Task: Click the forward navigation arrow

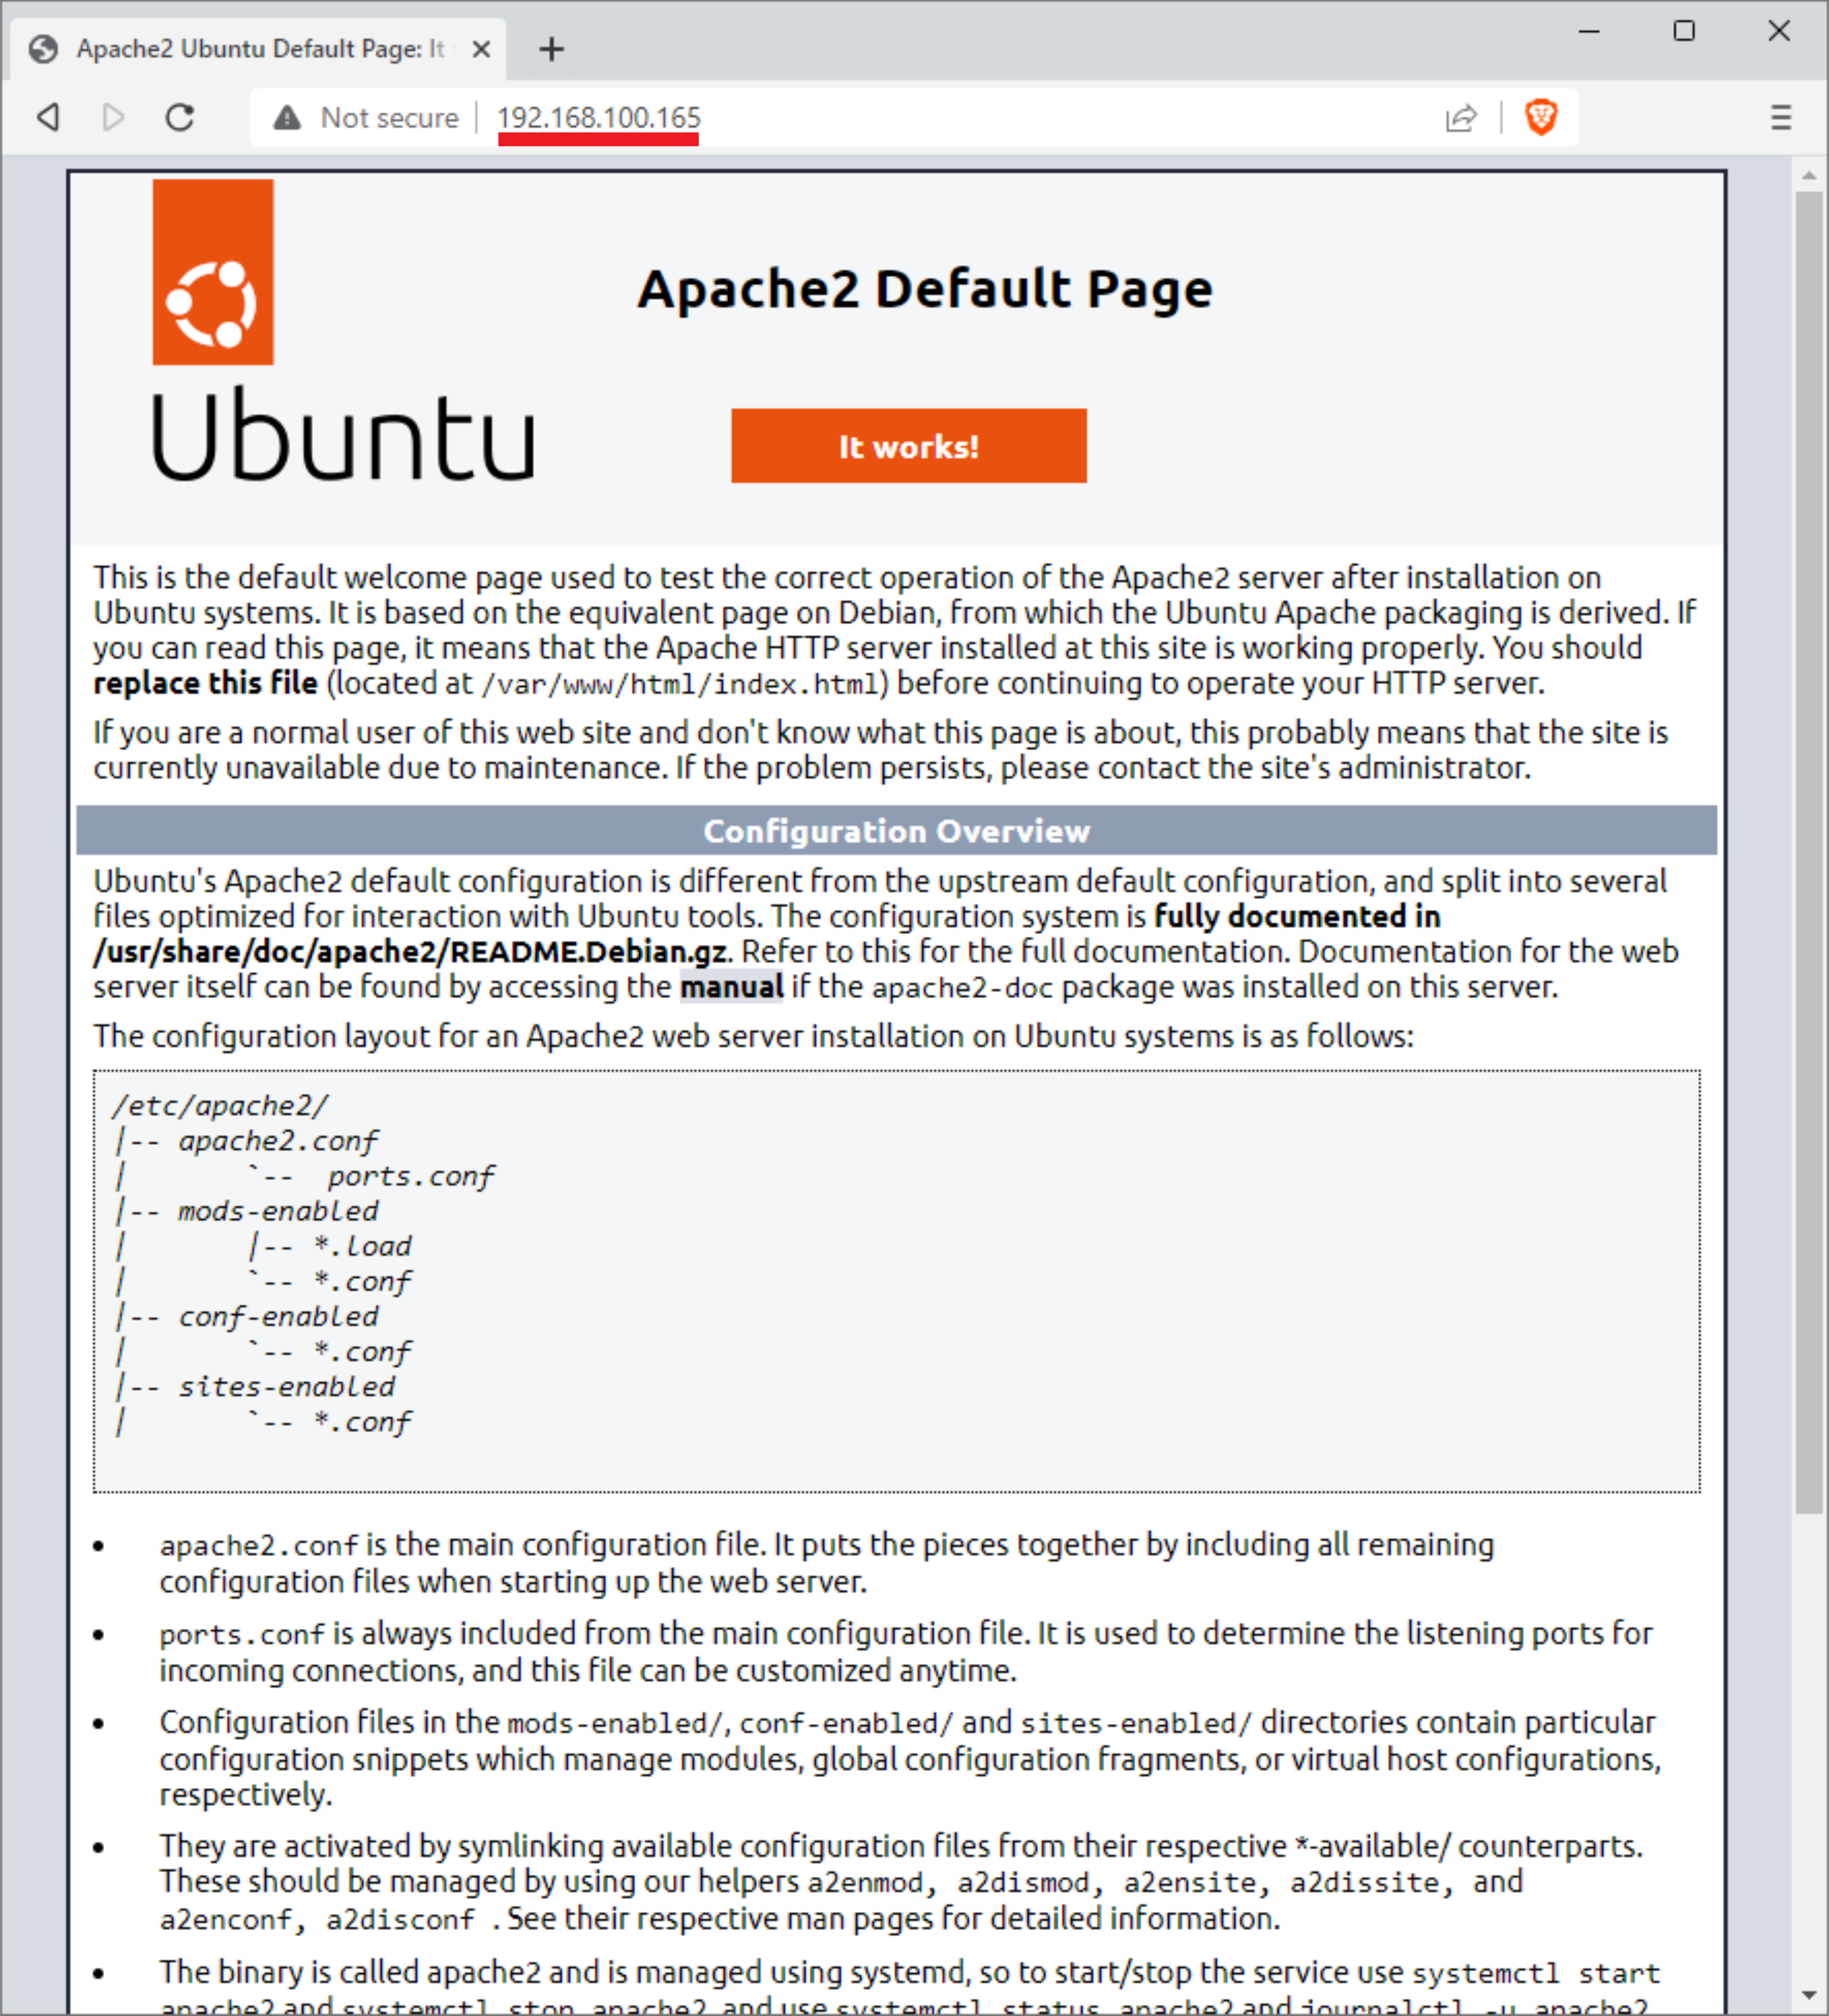Action: coord(113,117)
